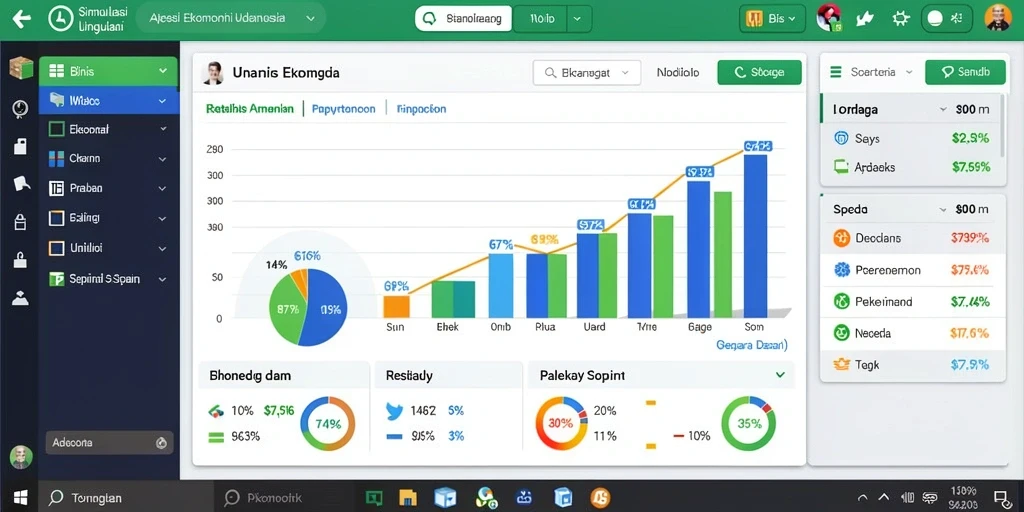Switch to the Papyrtonoon tab

coord(344,108)
